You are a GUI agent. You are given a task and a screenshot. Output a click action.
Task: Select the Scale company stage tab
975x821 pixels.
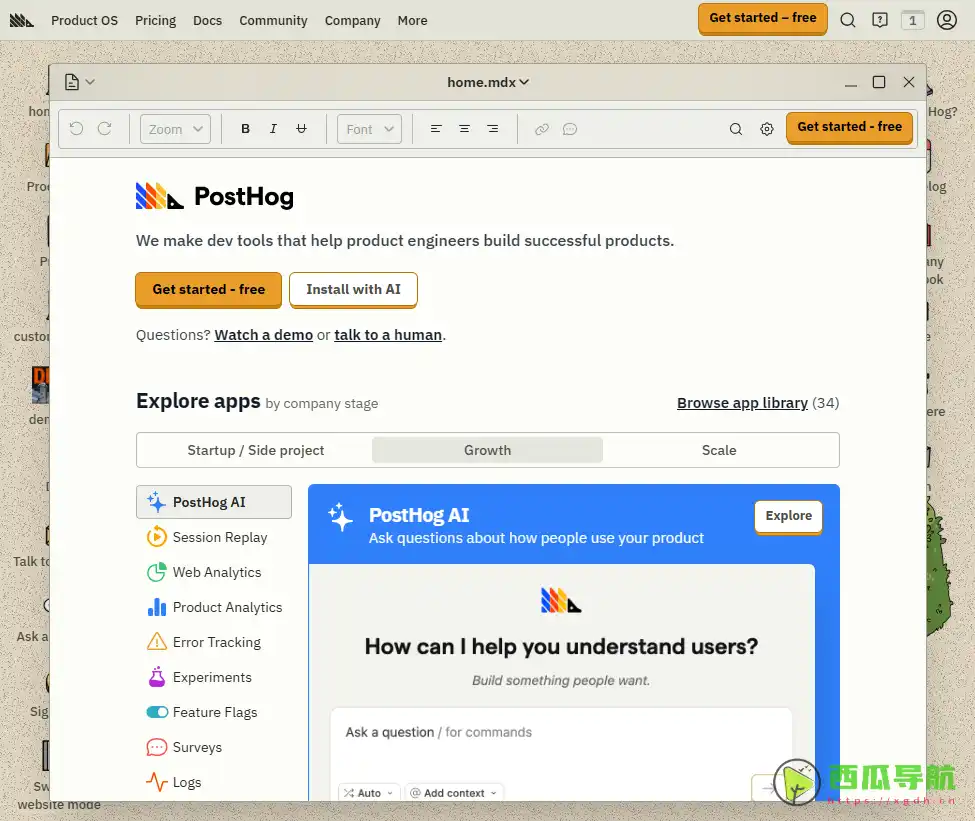719,450
